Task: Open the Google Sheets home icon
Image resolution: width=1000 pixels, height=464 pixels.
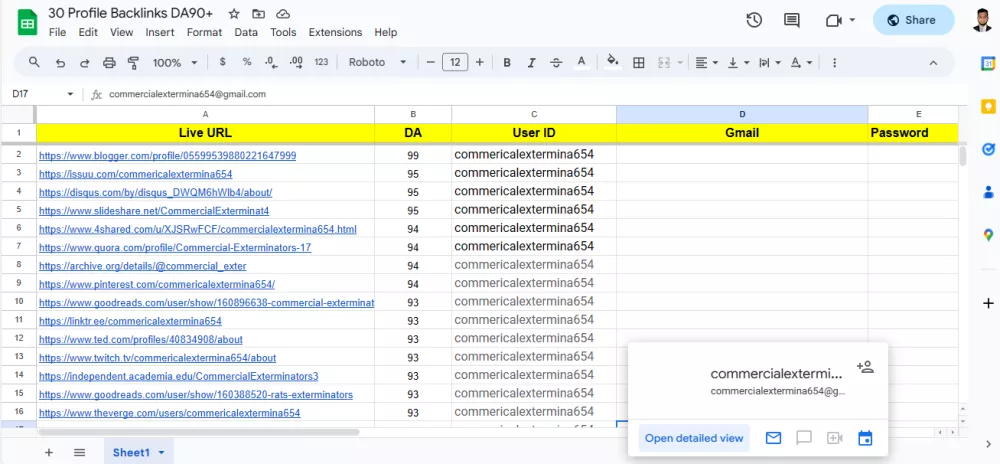Action: [27, 23]
